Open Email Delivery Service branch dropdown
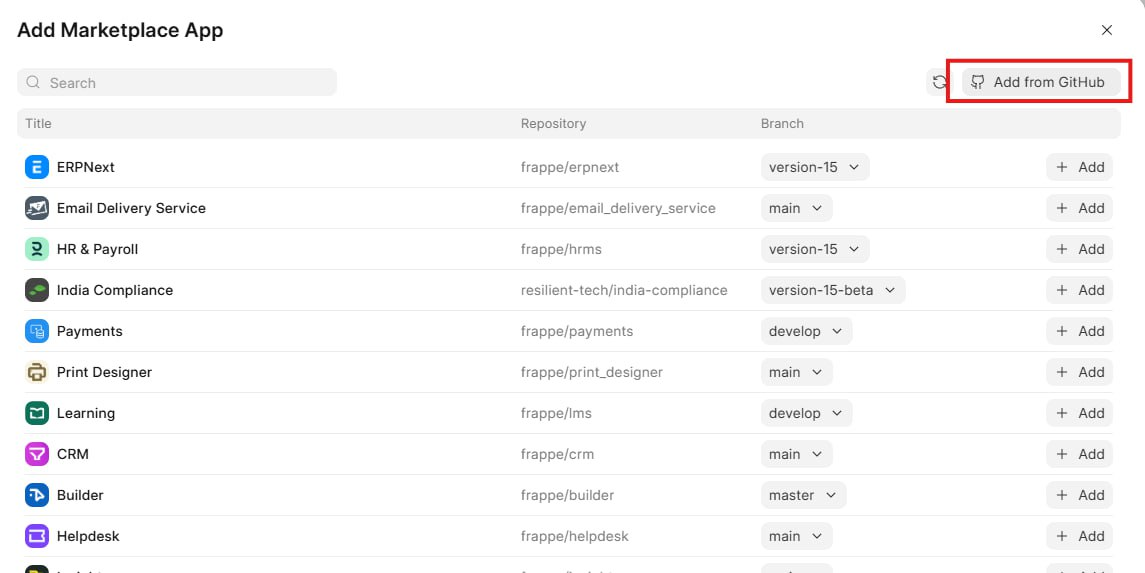 [796, 208]
